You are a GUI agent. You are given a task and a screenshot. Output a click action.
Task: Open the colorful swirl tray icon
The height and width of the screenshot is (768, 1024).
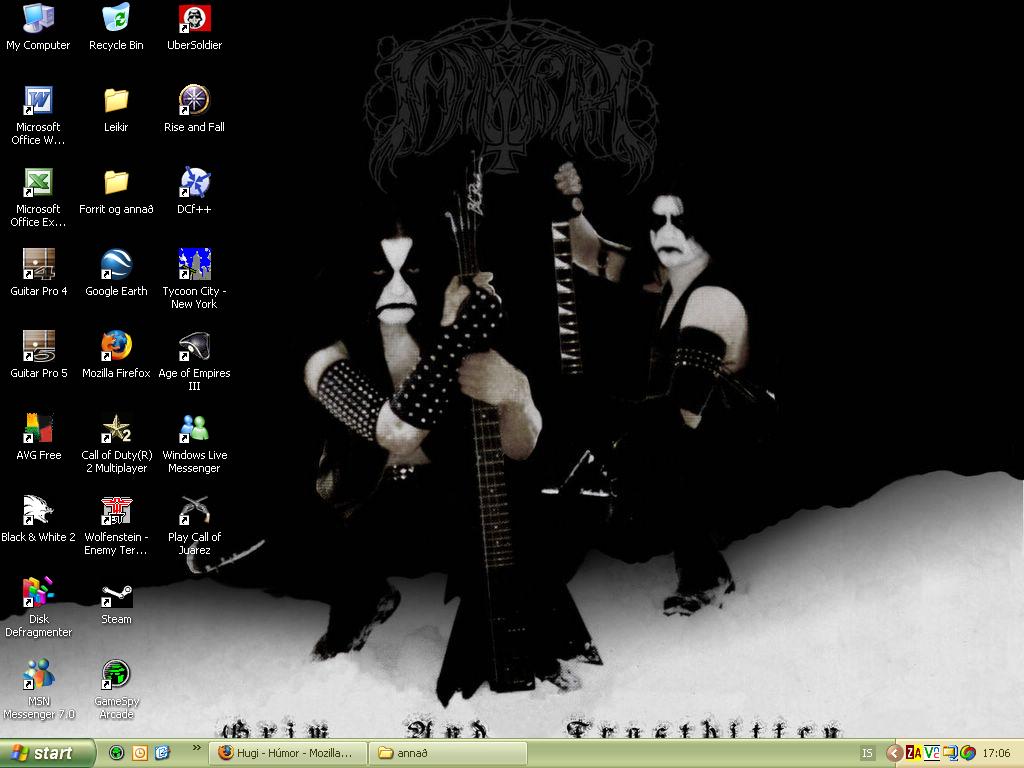(968, 753)
